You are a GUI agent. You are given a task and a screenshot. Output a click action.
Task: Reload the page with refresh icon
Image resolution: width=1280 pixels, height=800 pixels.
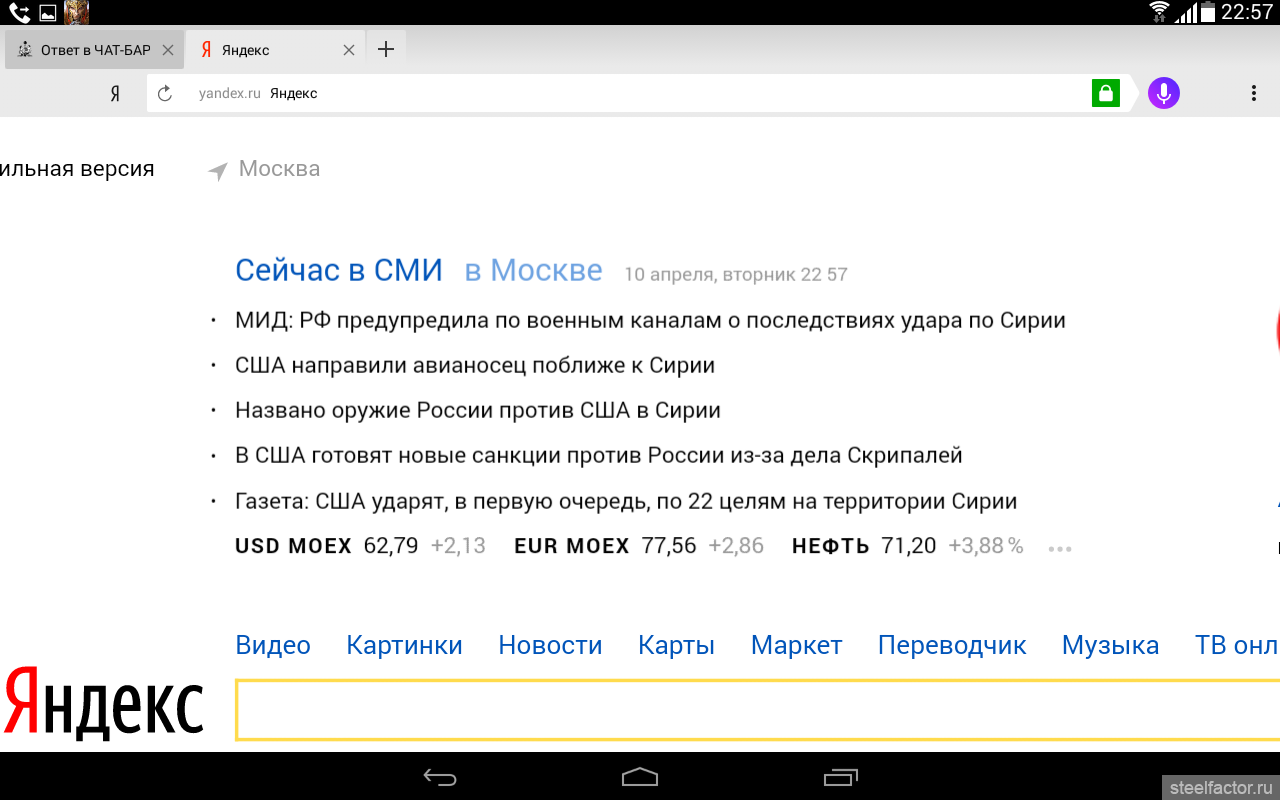165,93
